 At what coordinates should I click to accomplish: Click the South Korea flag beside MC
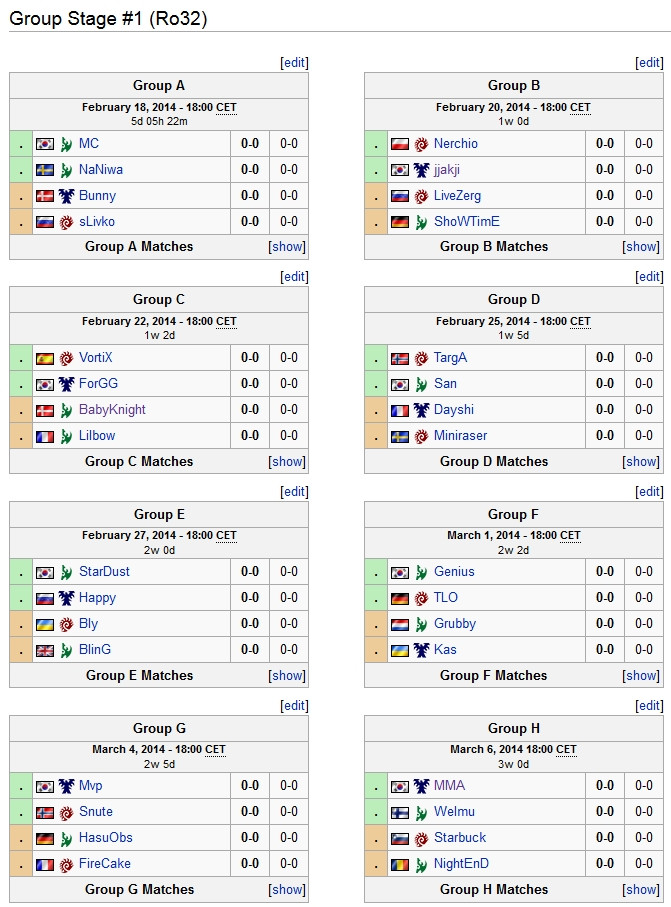pos(45,144)
